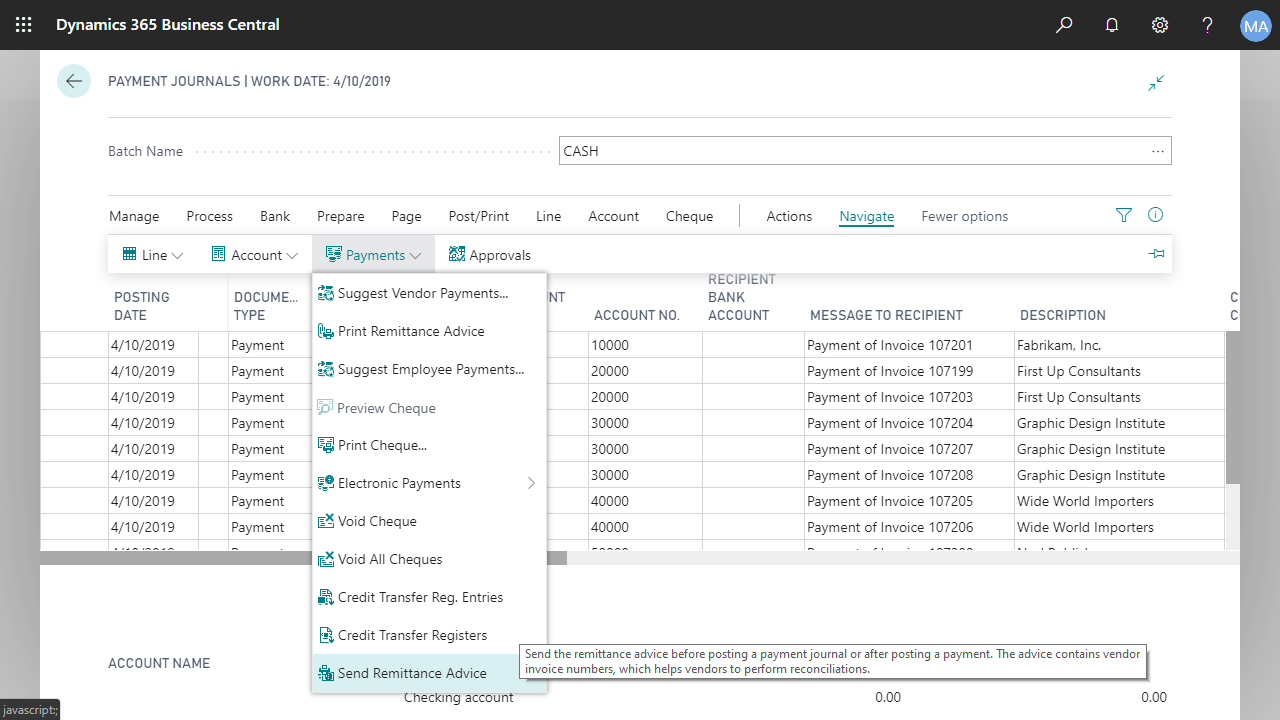Click the Void Cheque icon

point(326,521)
